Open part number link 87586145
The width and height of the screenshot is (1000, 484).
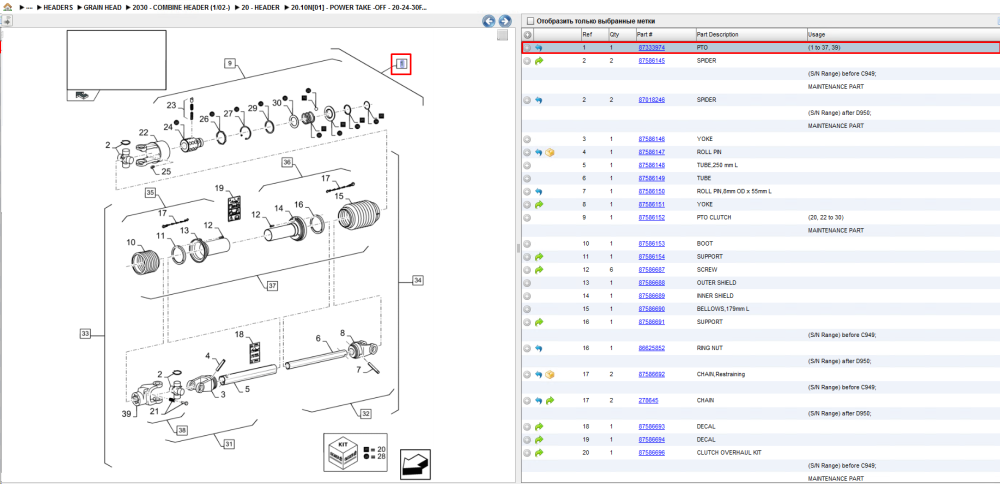point(652,61)
